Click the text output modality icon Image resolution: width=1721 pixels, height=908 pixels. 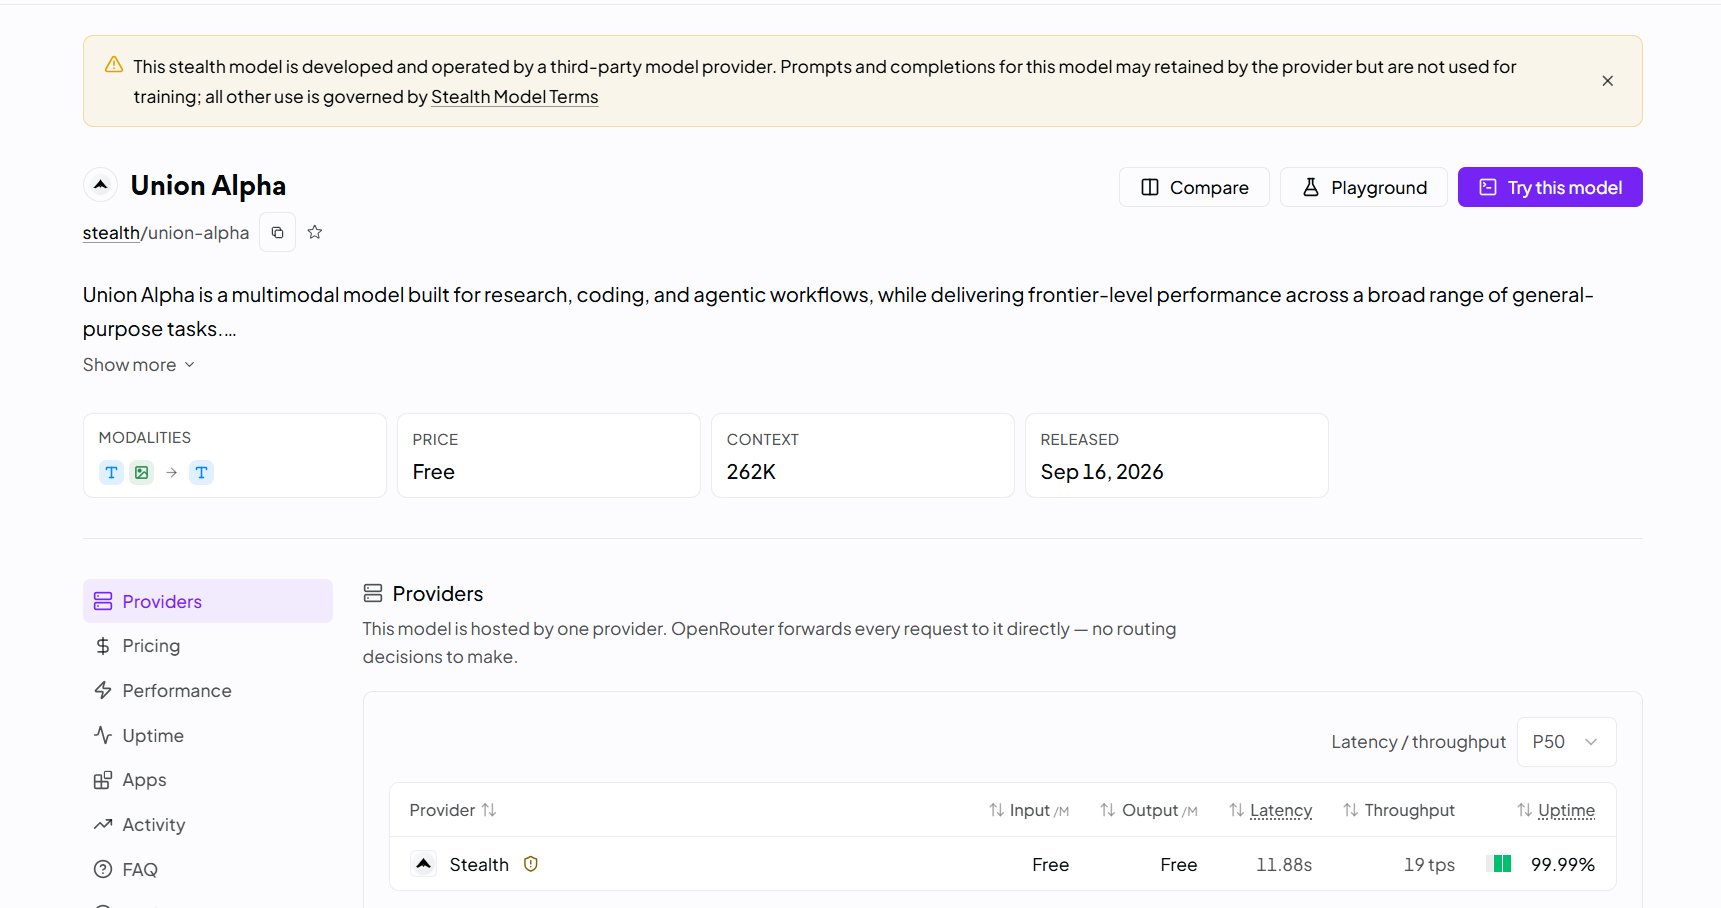pos(201,472)
